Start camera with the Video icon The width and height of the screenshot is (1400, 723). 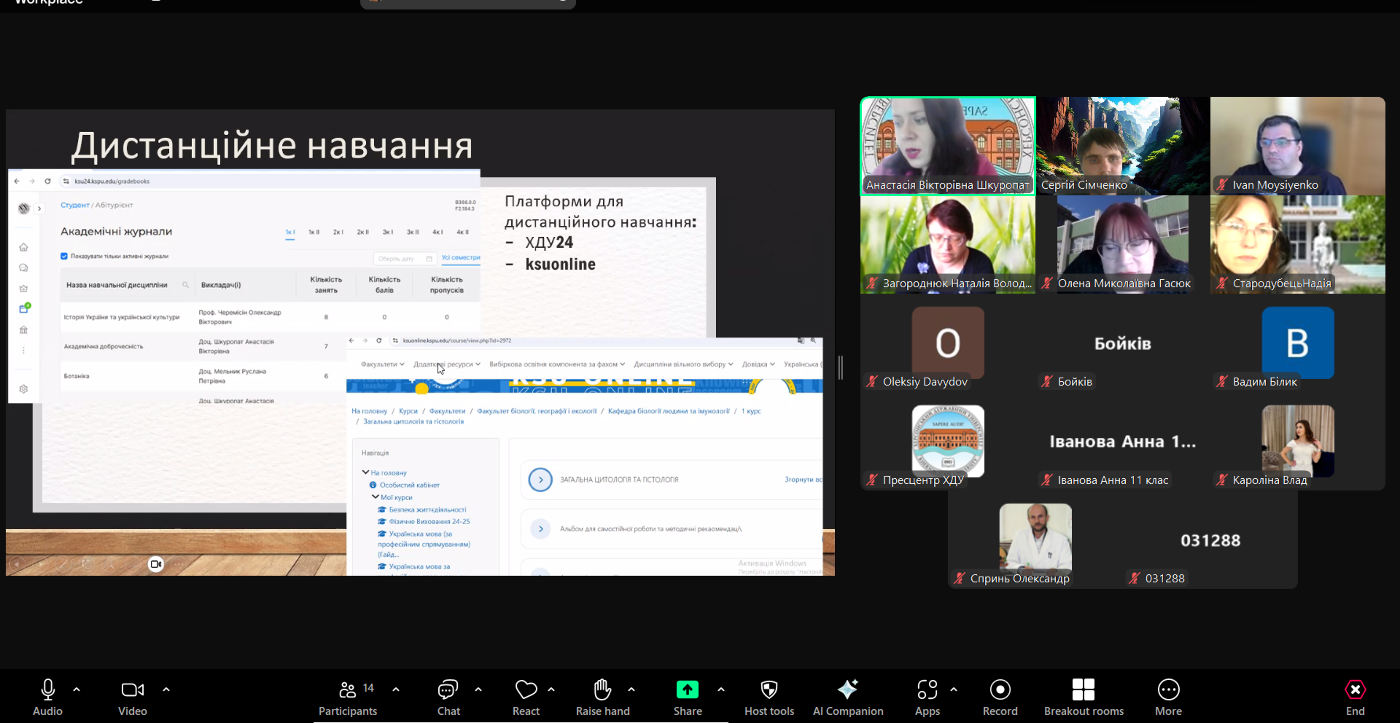click(x=132, y=690)
